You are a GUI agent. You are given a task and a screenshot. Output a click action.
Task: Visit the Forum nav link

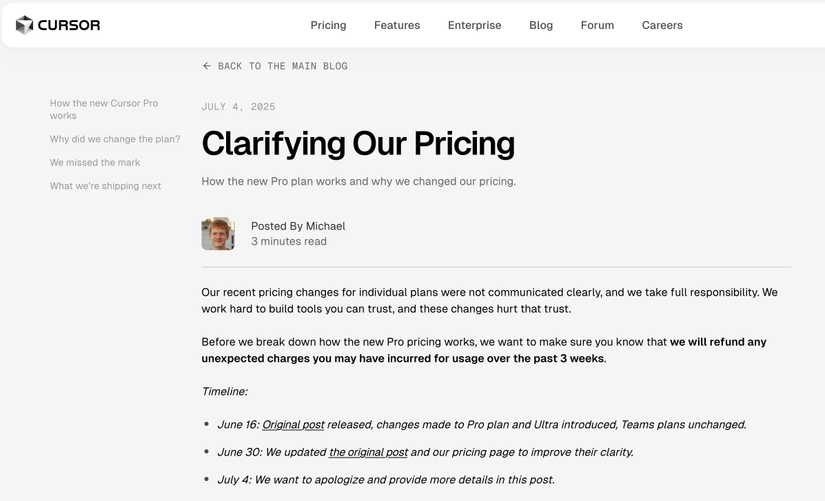tap(597, 25)
